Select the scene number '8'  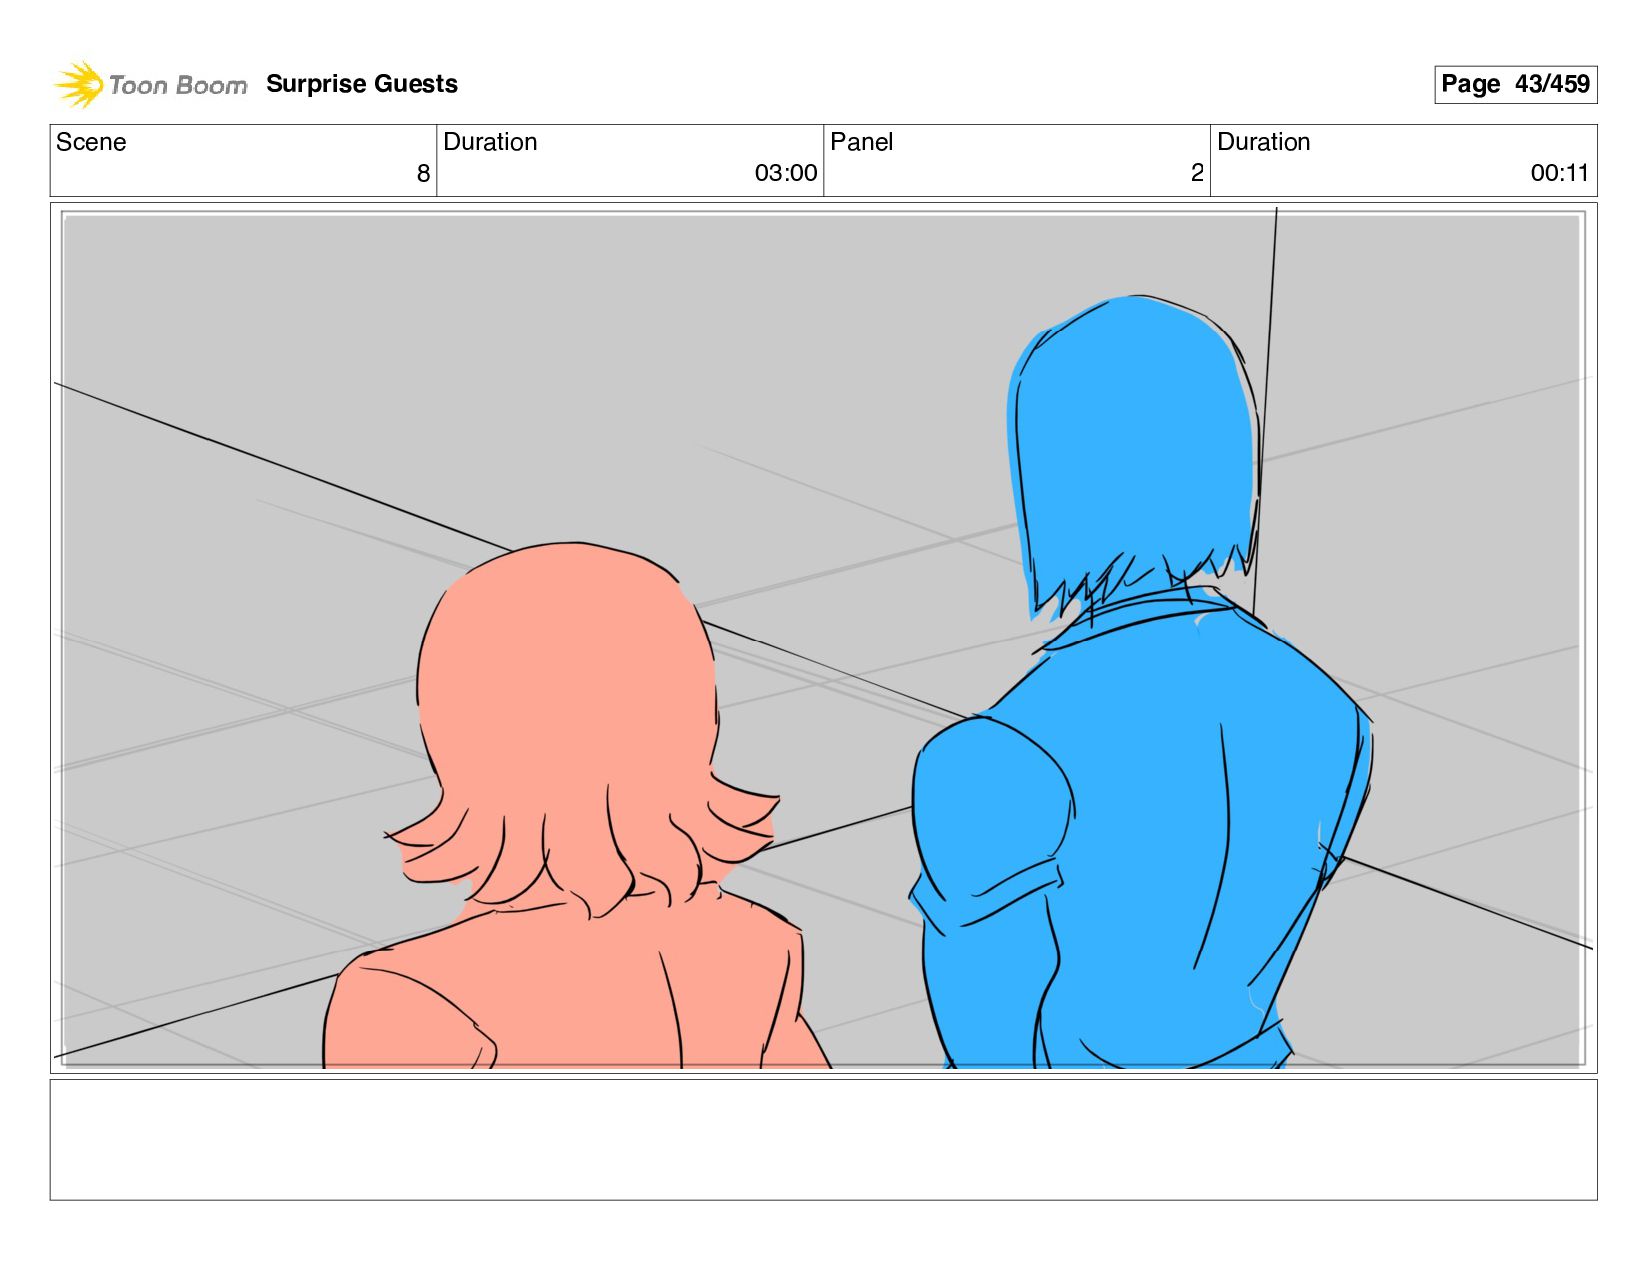[x=423, y=174]
